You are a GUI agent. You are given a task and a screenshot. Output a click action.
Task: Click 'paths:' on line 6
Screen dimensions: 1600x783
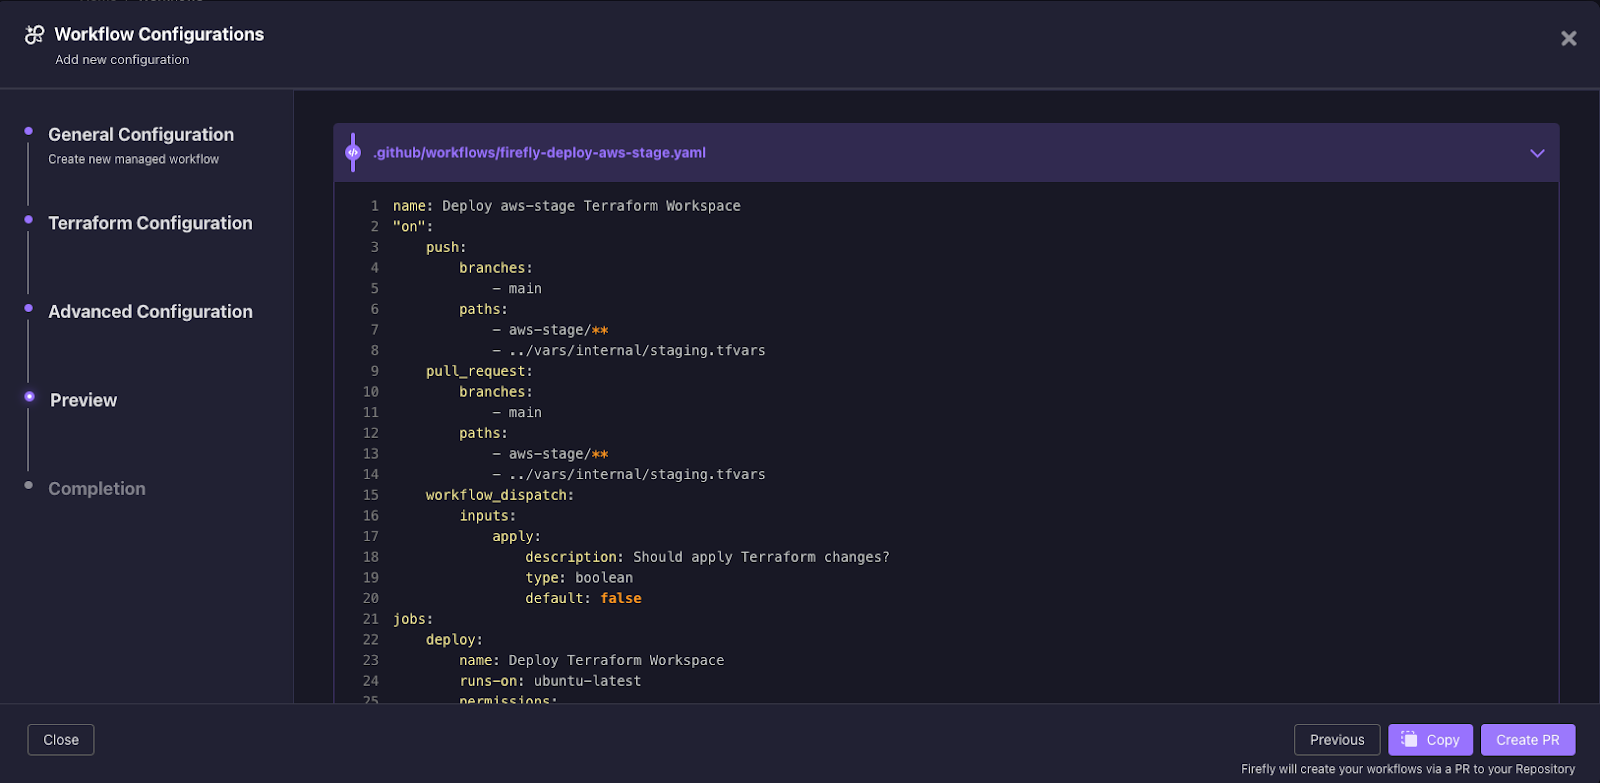483,310
